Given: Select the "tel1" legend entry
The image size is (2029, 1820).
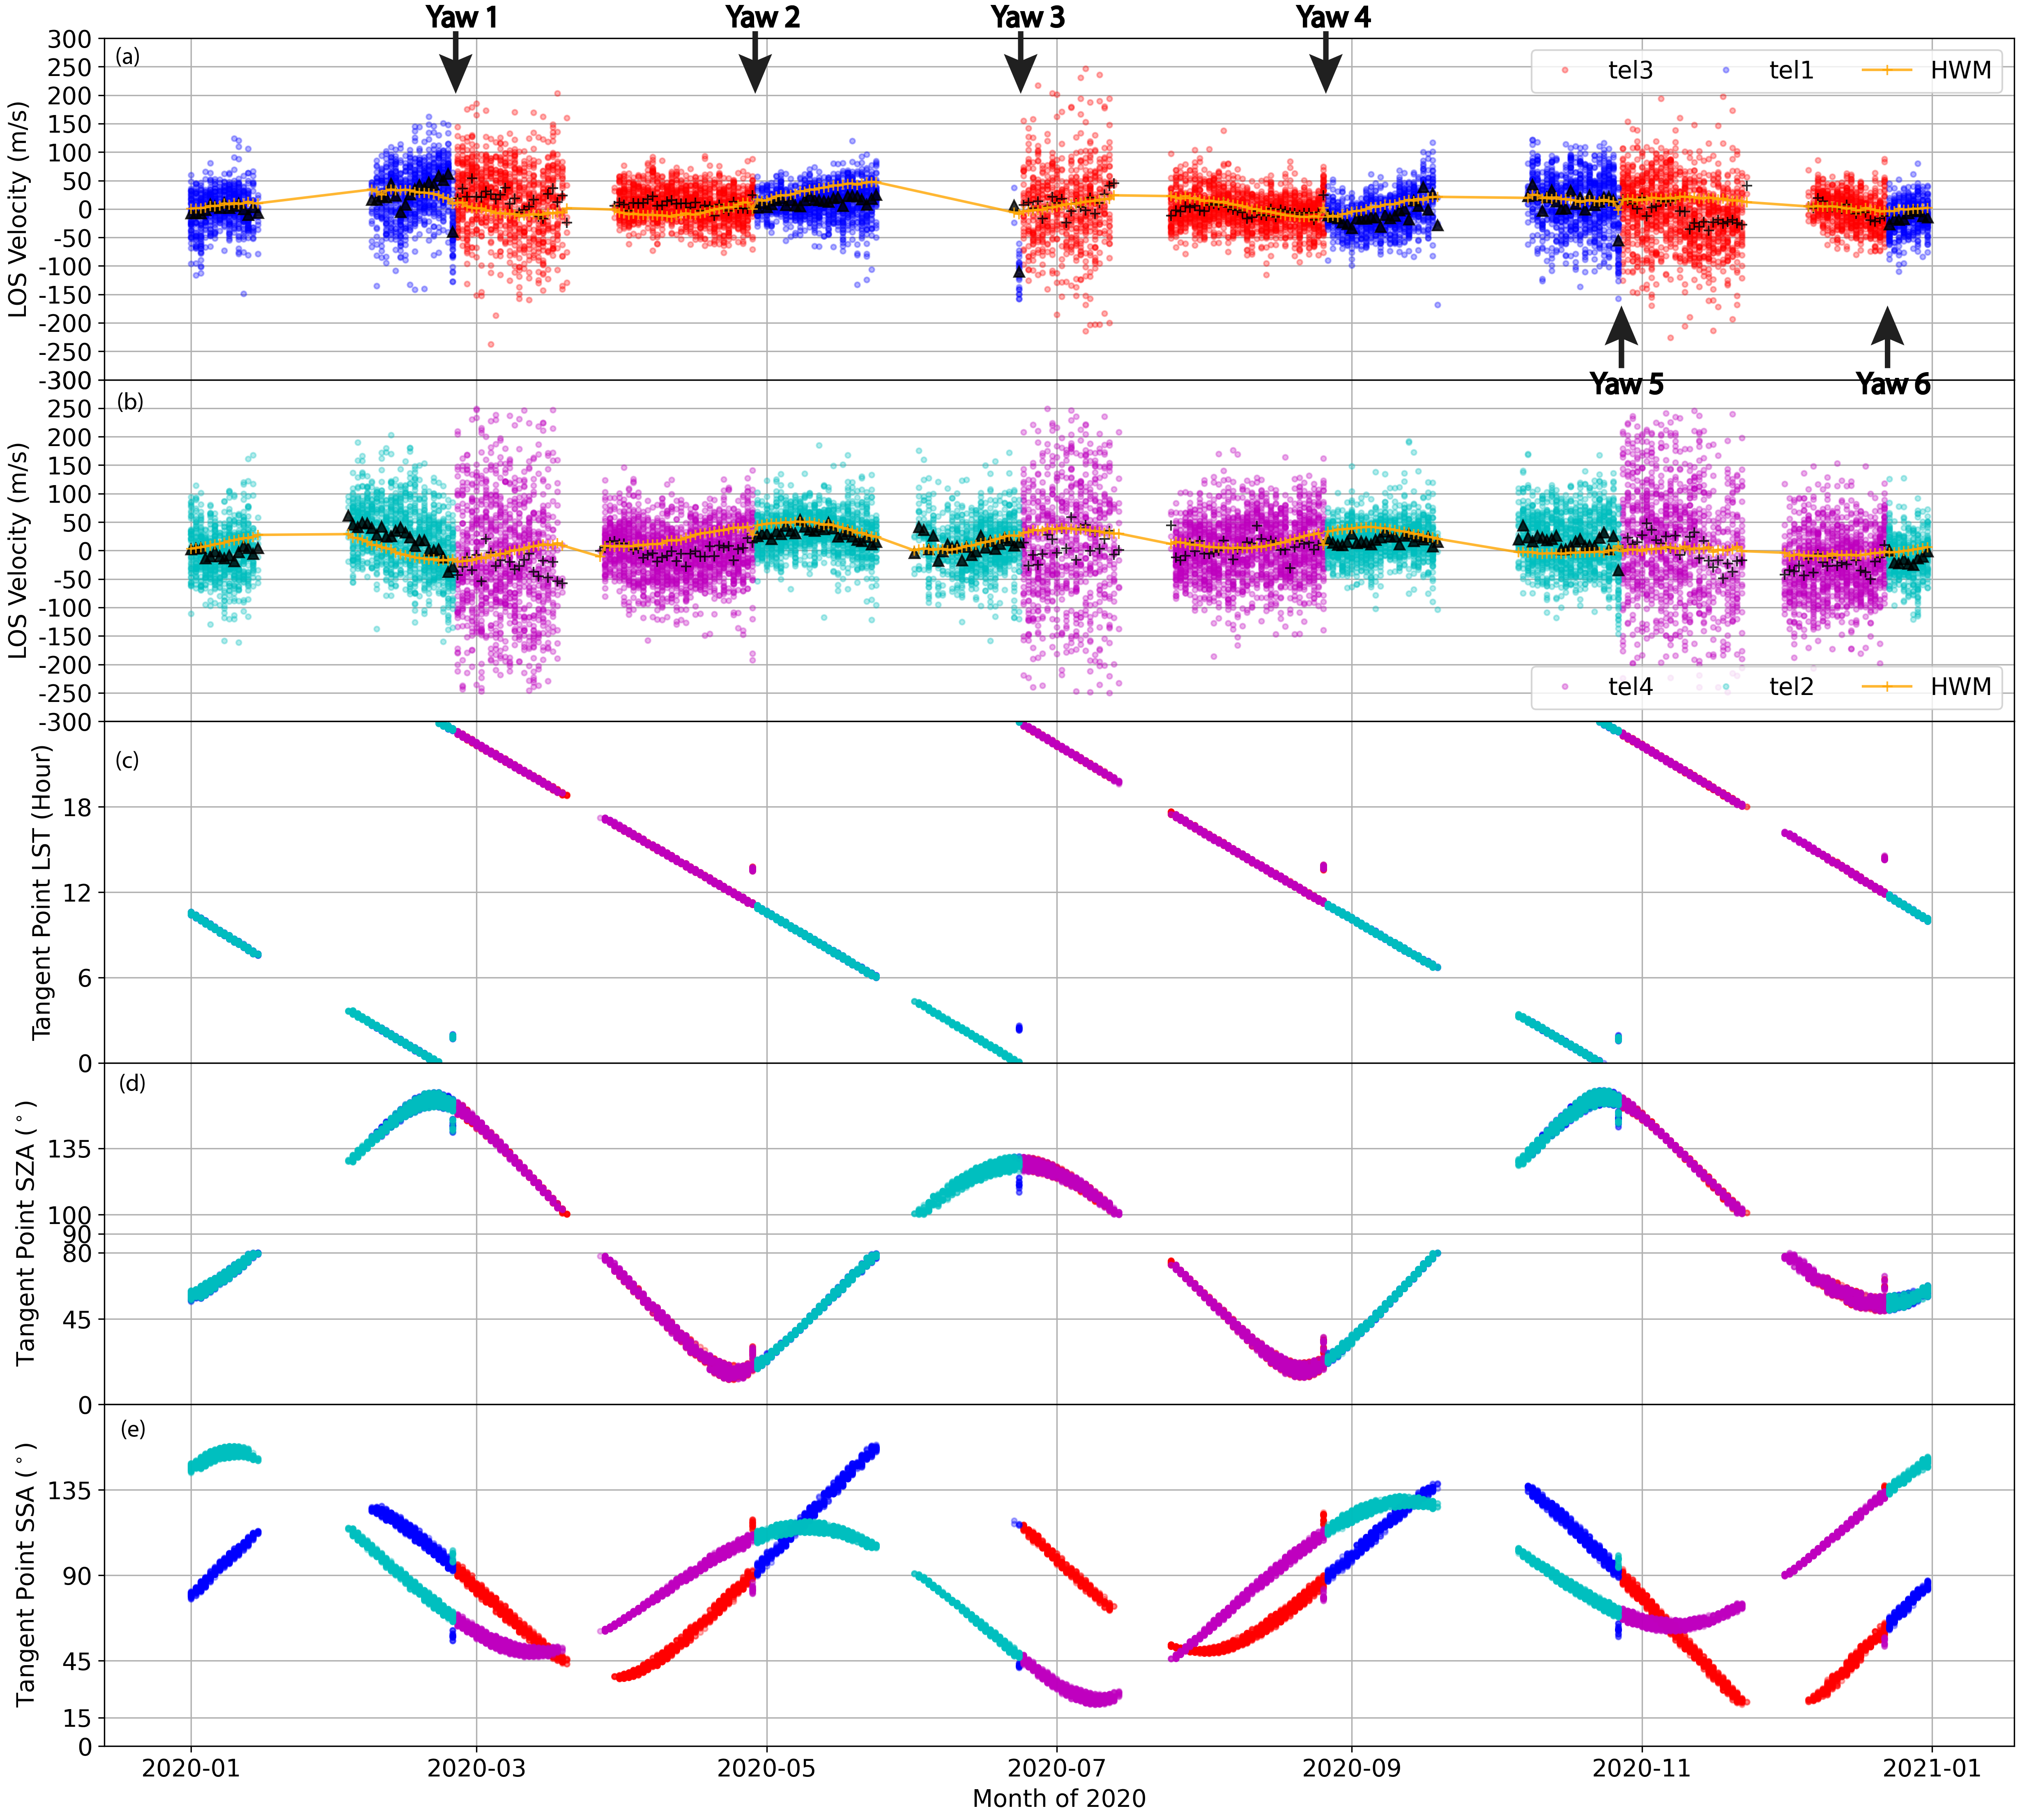Looking at the screenshot, I should (x=1791, y=70).
